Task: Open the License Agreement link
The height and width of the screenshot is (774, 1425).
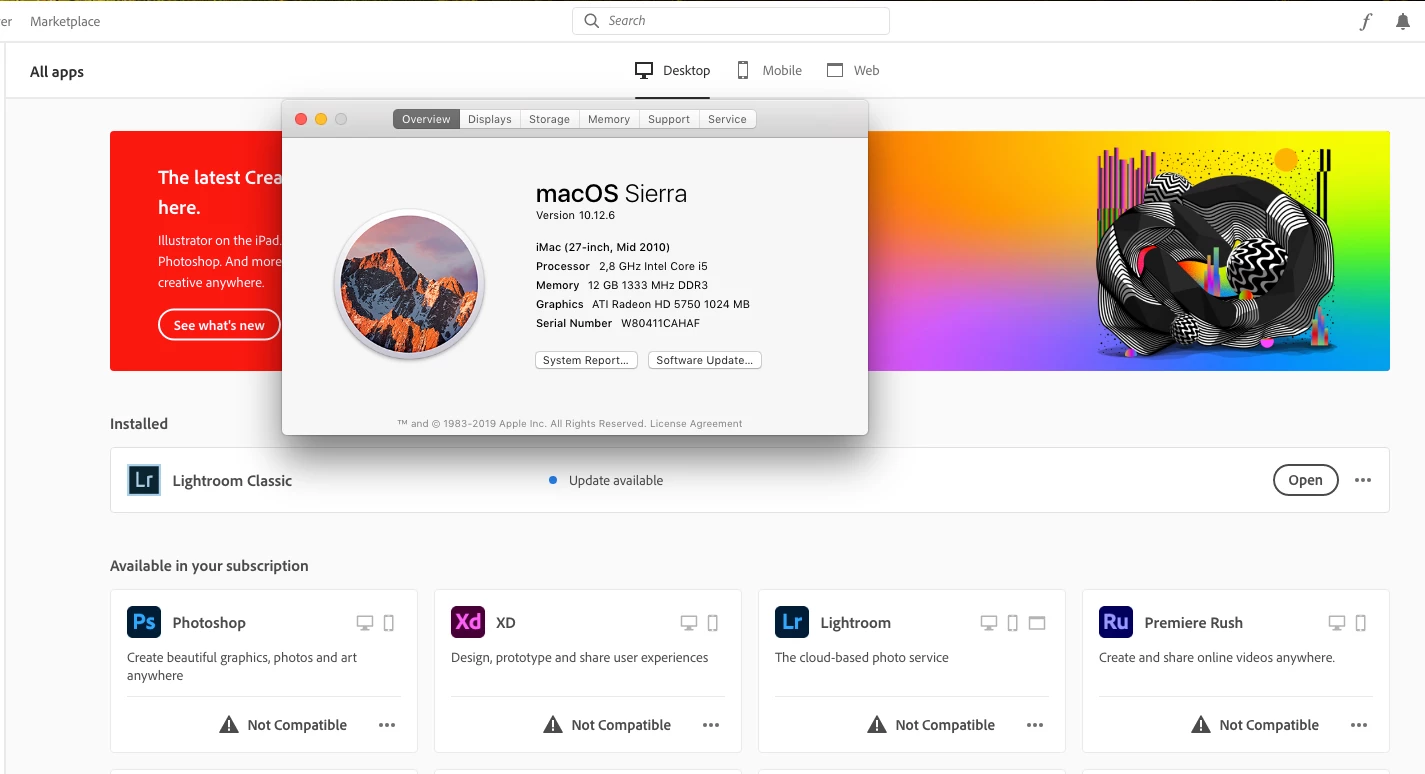Action: pos(696,423)
